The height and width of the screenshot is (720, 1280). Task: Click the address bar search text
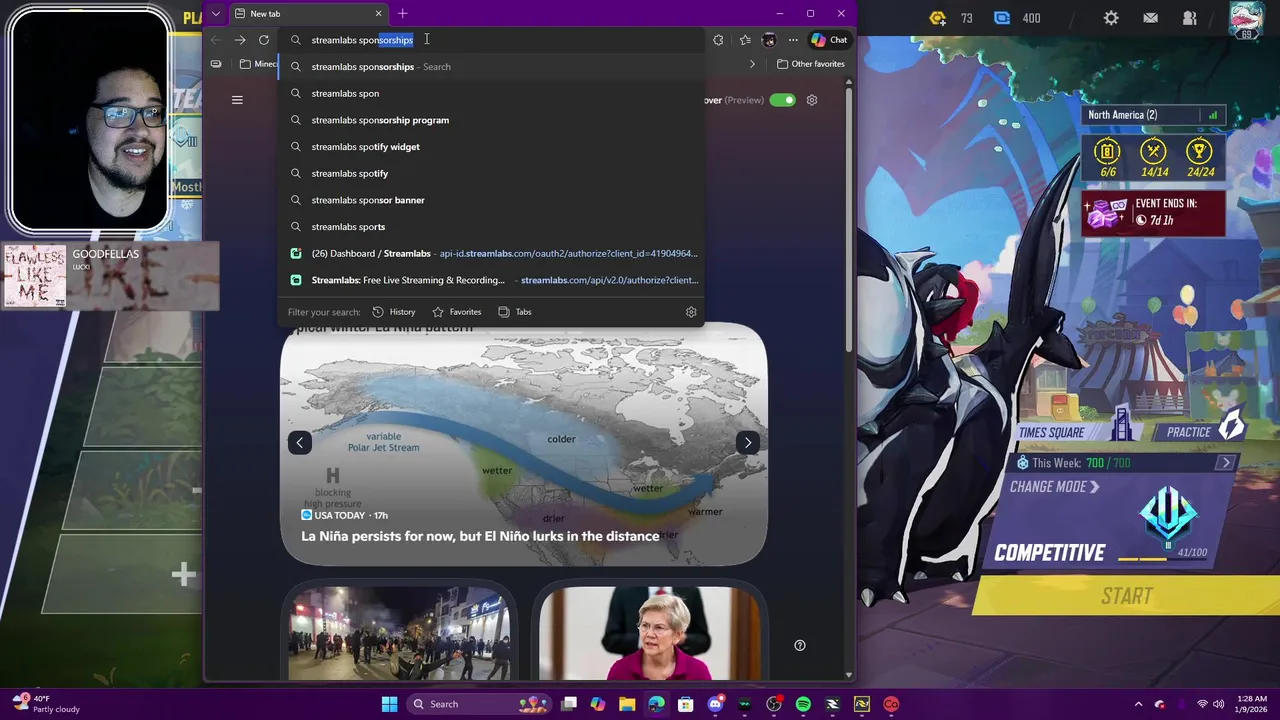pos(362,40)
